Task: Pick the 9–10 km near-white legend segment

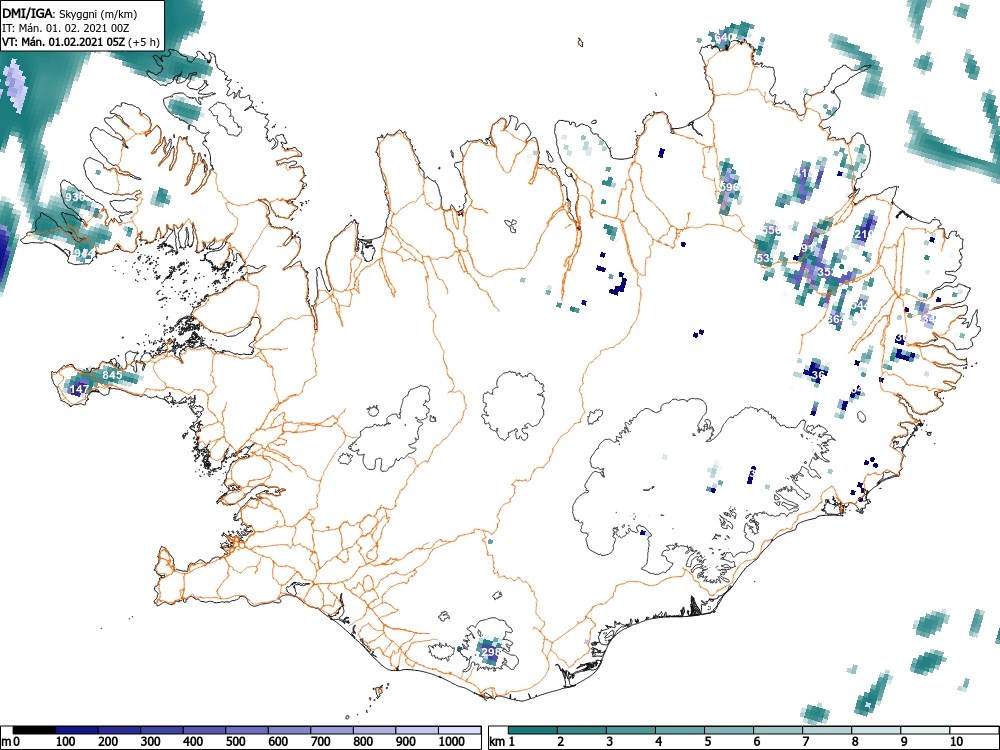Action: 925,730
